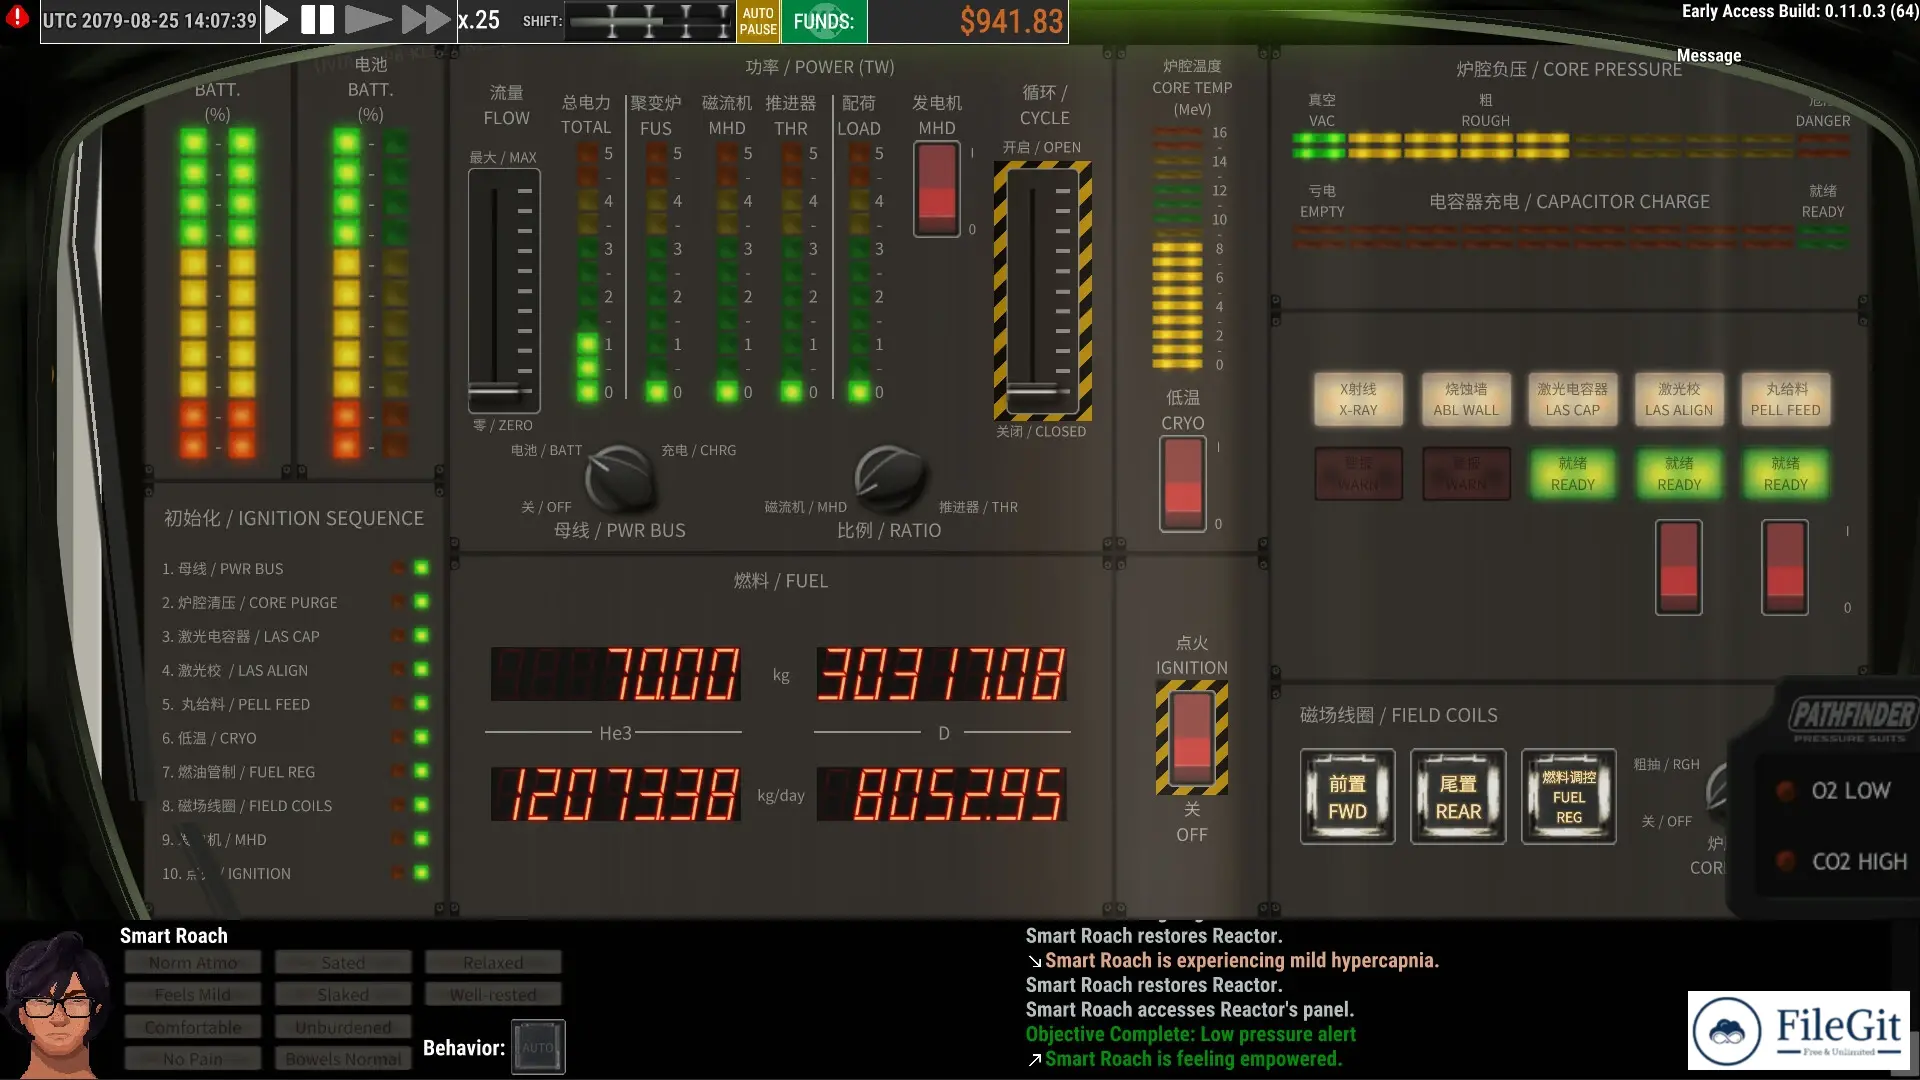Click Smart Roach character portrait
This screenshot has width=1920, height=1080.
click(55, 1005)
